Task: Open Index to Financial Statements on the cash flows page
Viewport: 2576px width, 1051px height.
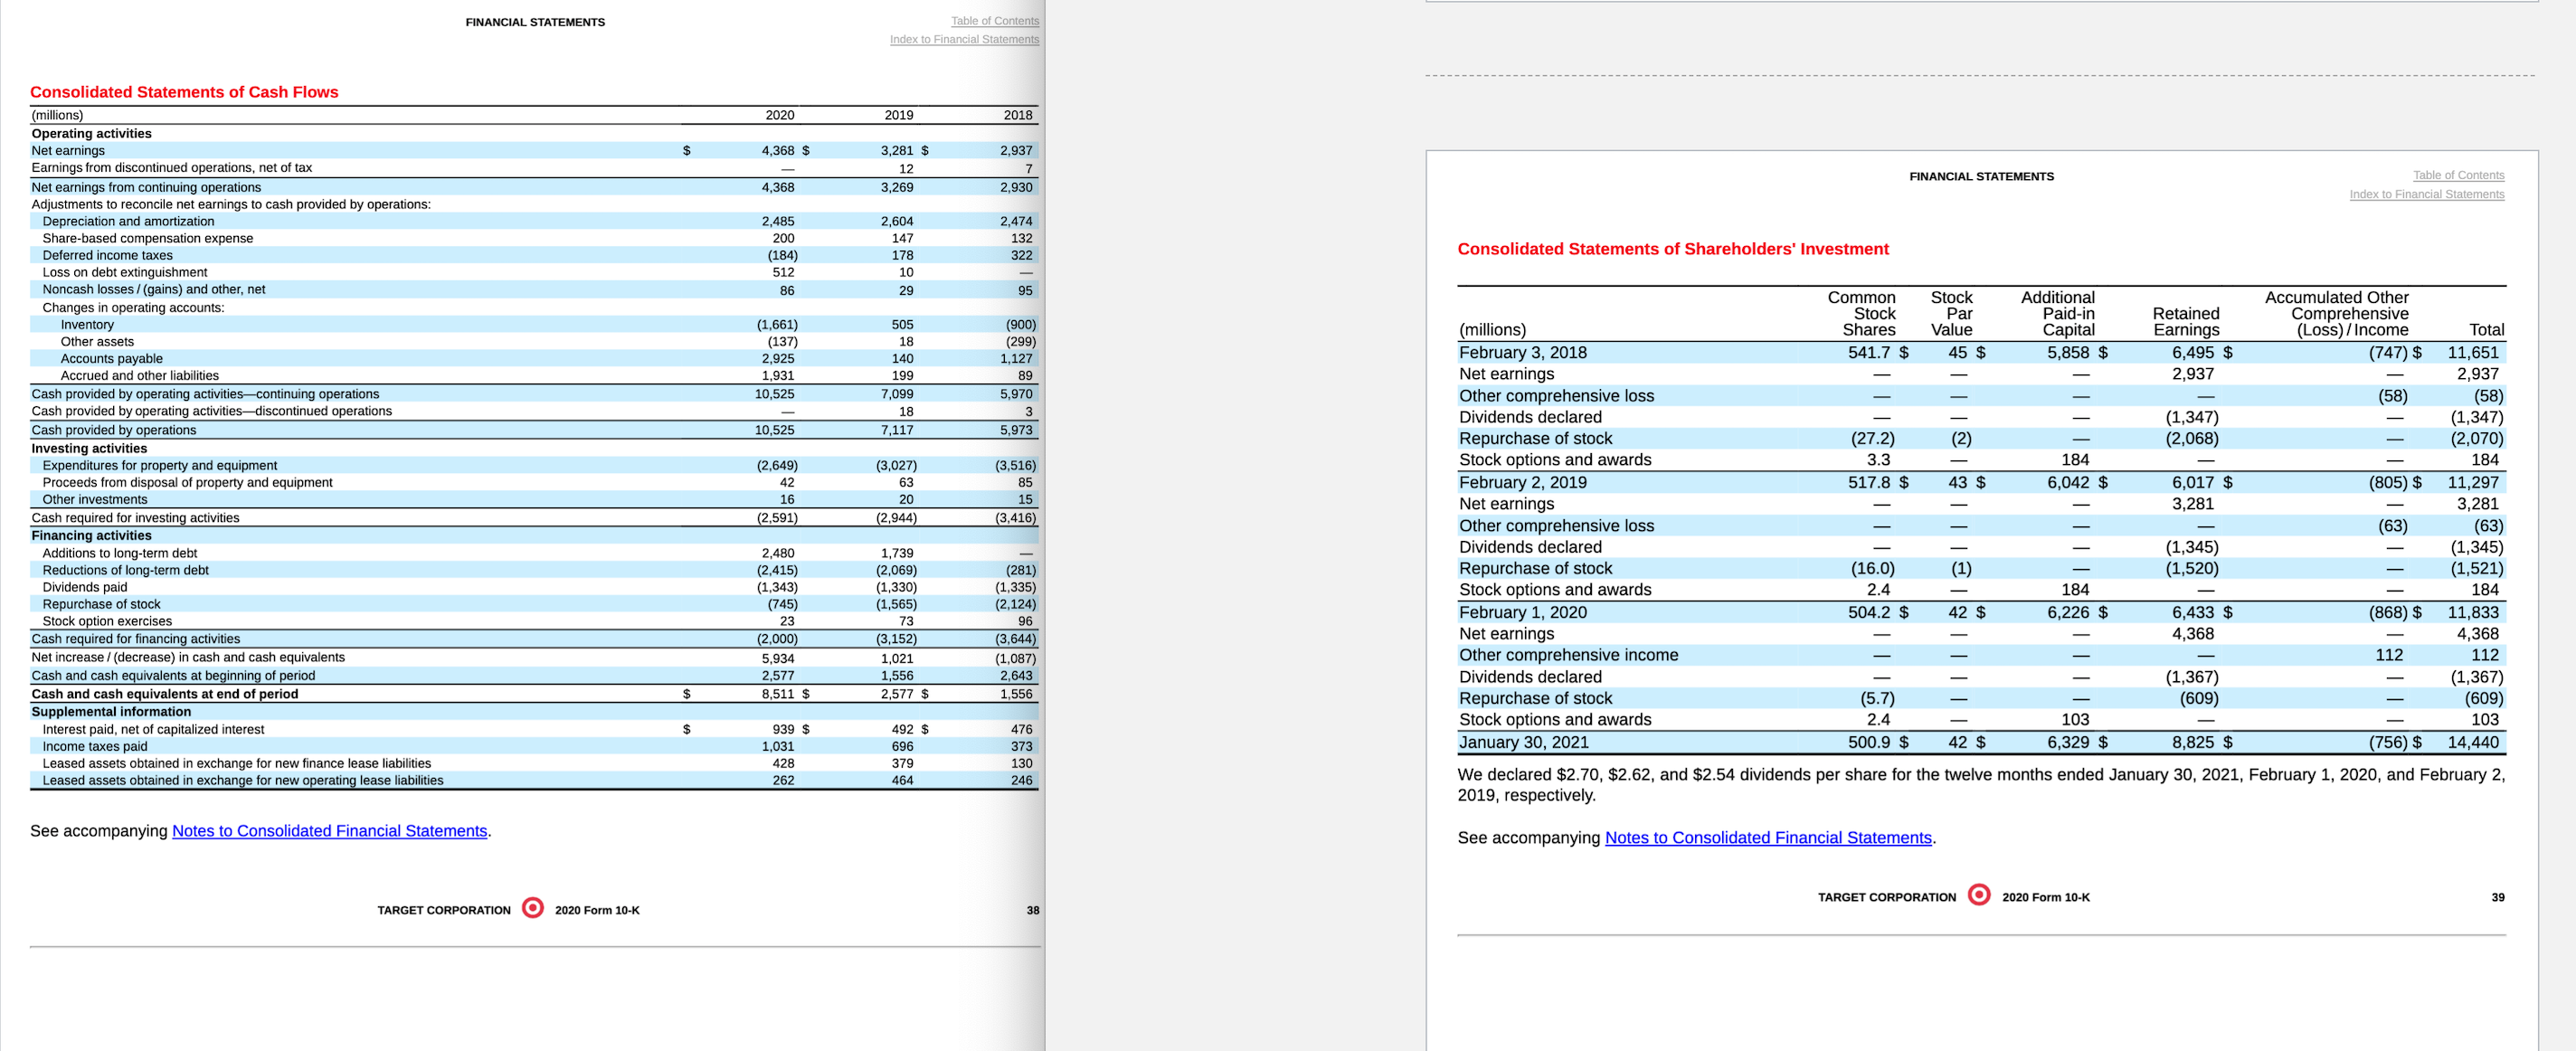Action: pyautogui.click(x=964, y=39)
